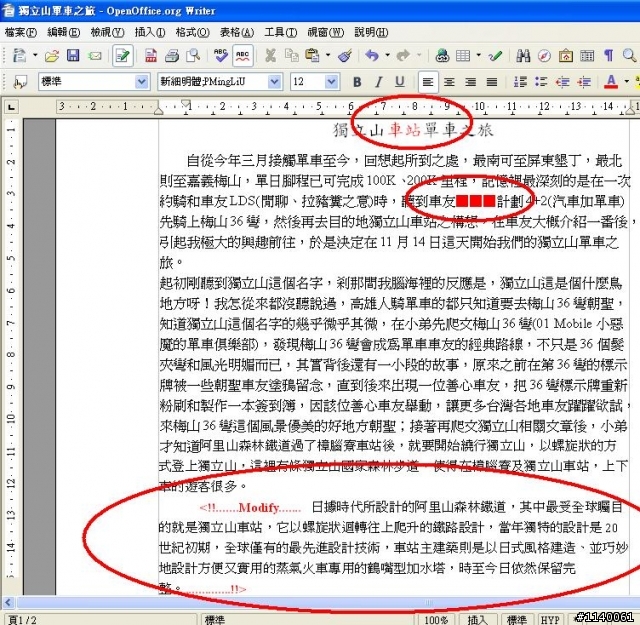Screen dimensions: 640x625
Task: Open the New document dropdown arrow
Action: [x=35, y=55]
